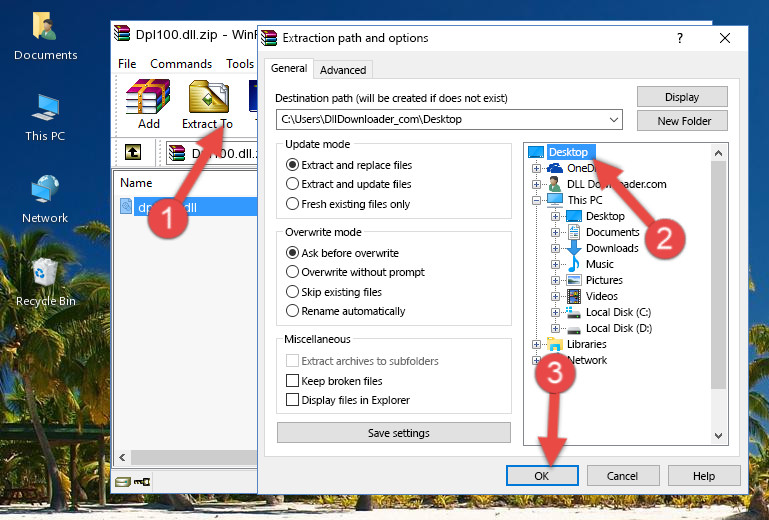Click the Extract To toolbar icon
The height and width of the screenshot is (520, 769).
click(208, 104)
